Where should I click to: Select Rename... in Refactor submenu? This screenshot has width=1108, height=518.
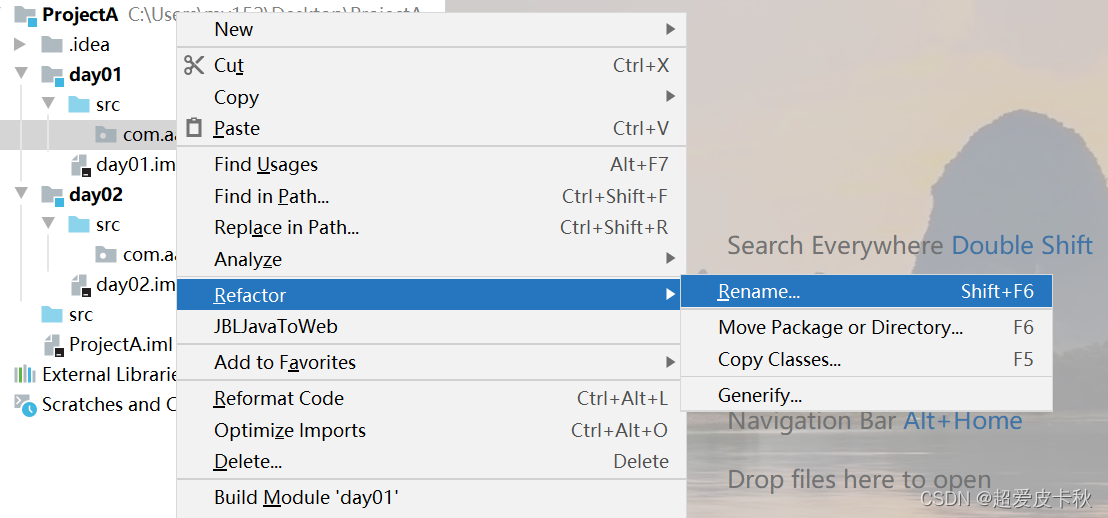pos(758,292)
